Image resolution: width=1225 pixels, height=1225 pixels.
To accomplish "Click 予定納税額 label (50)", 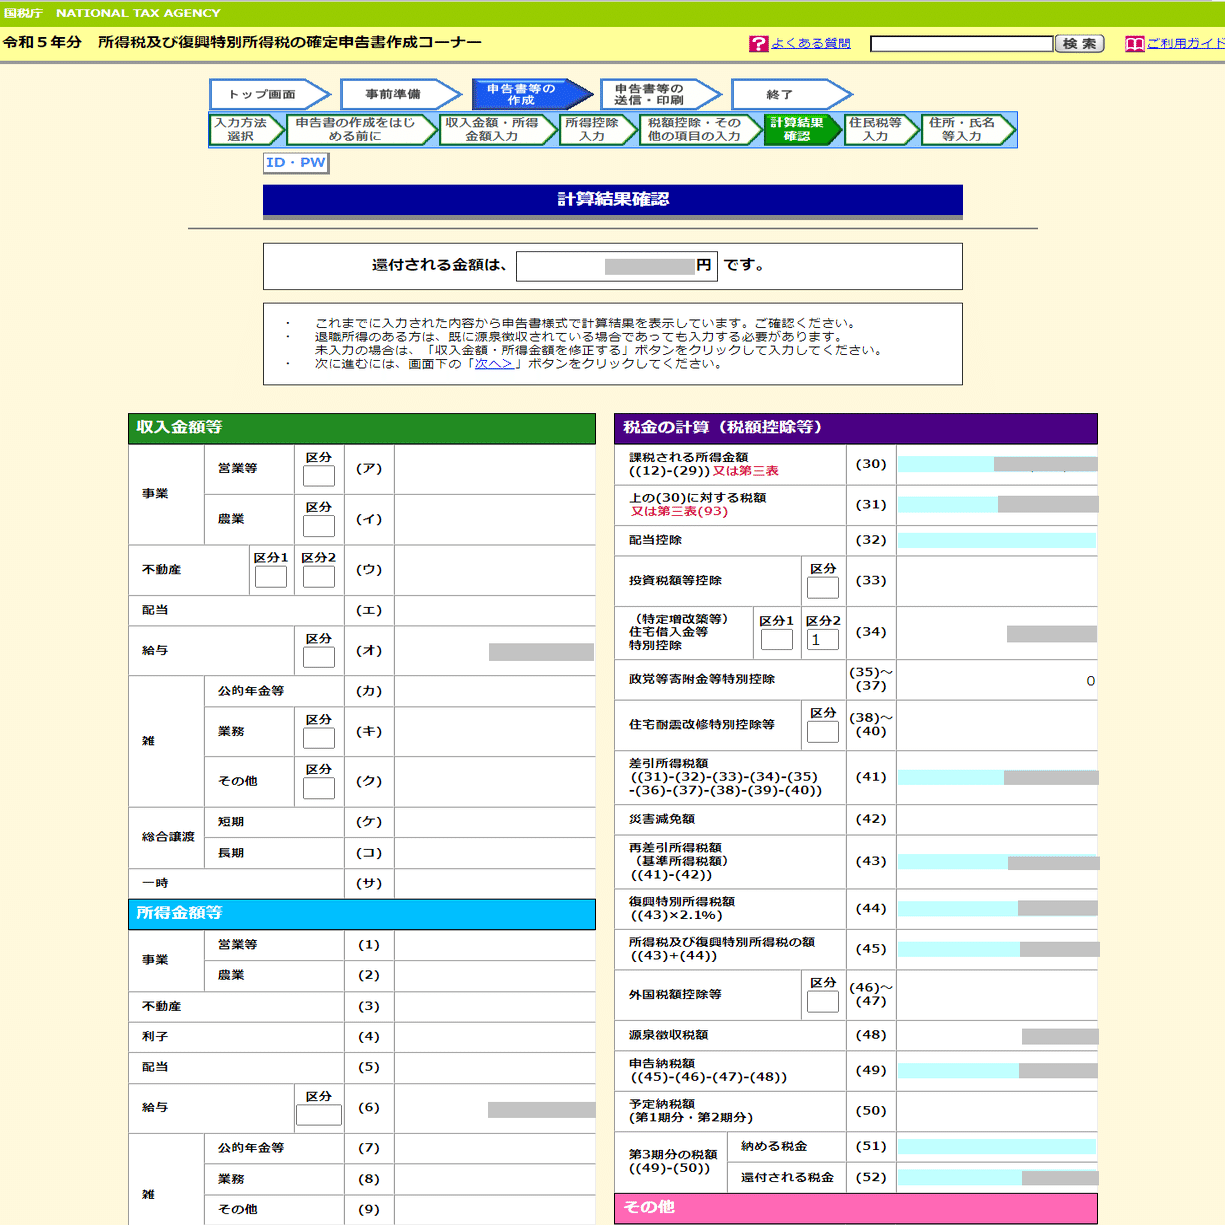I will (661, 1104).
